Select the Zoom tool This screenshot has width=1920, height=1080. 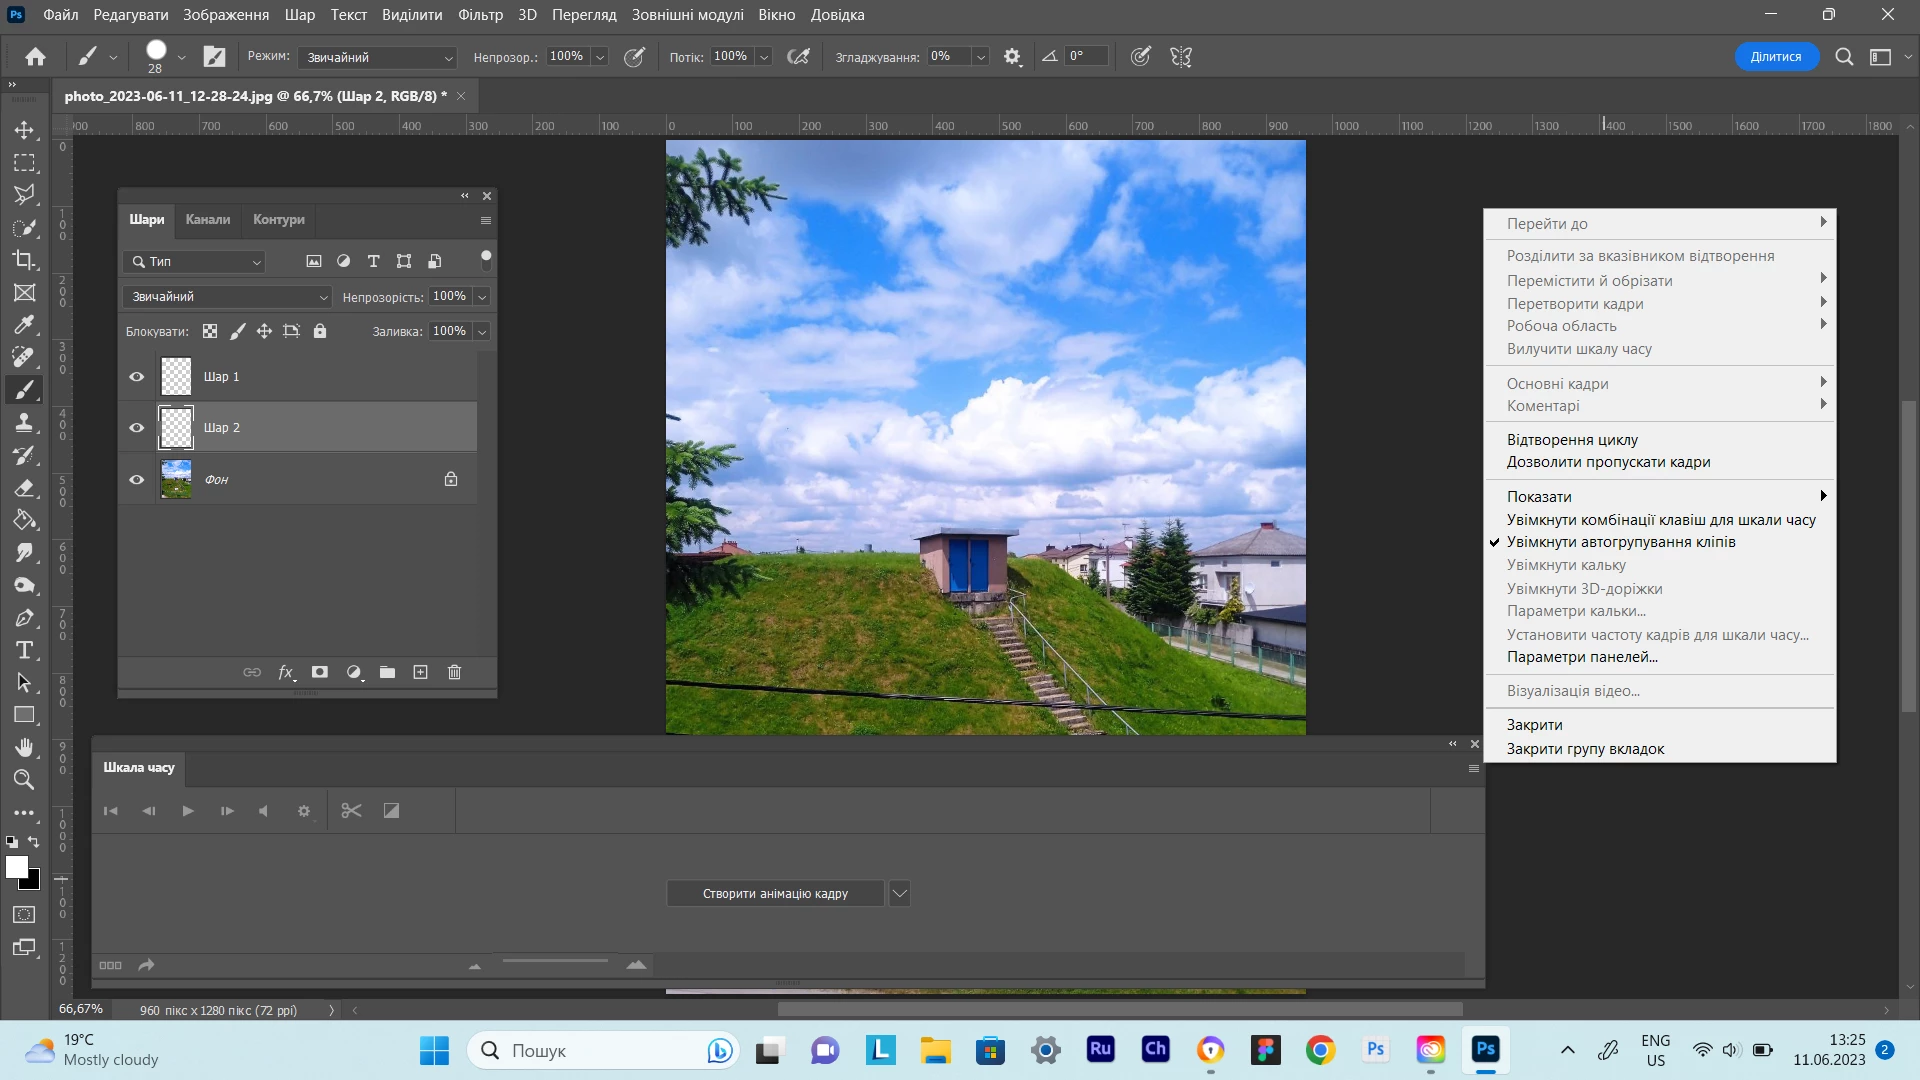[25, 780]
